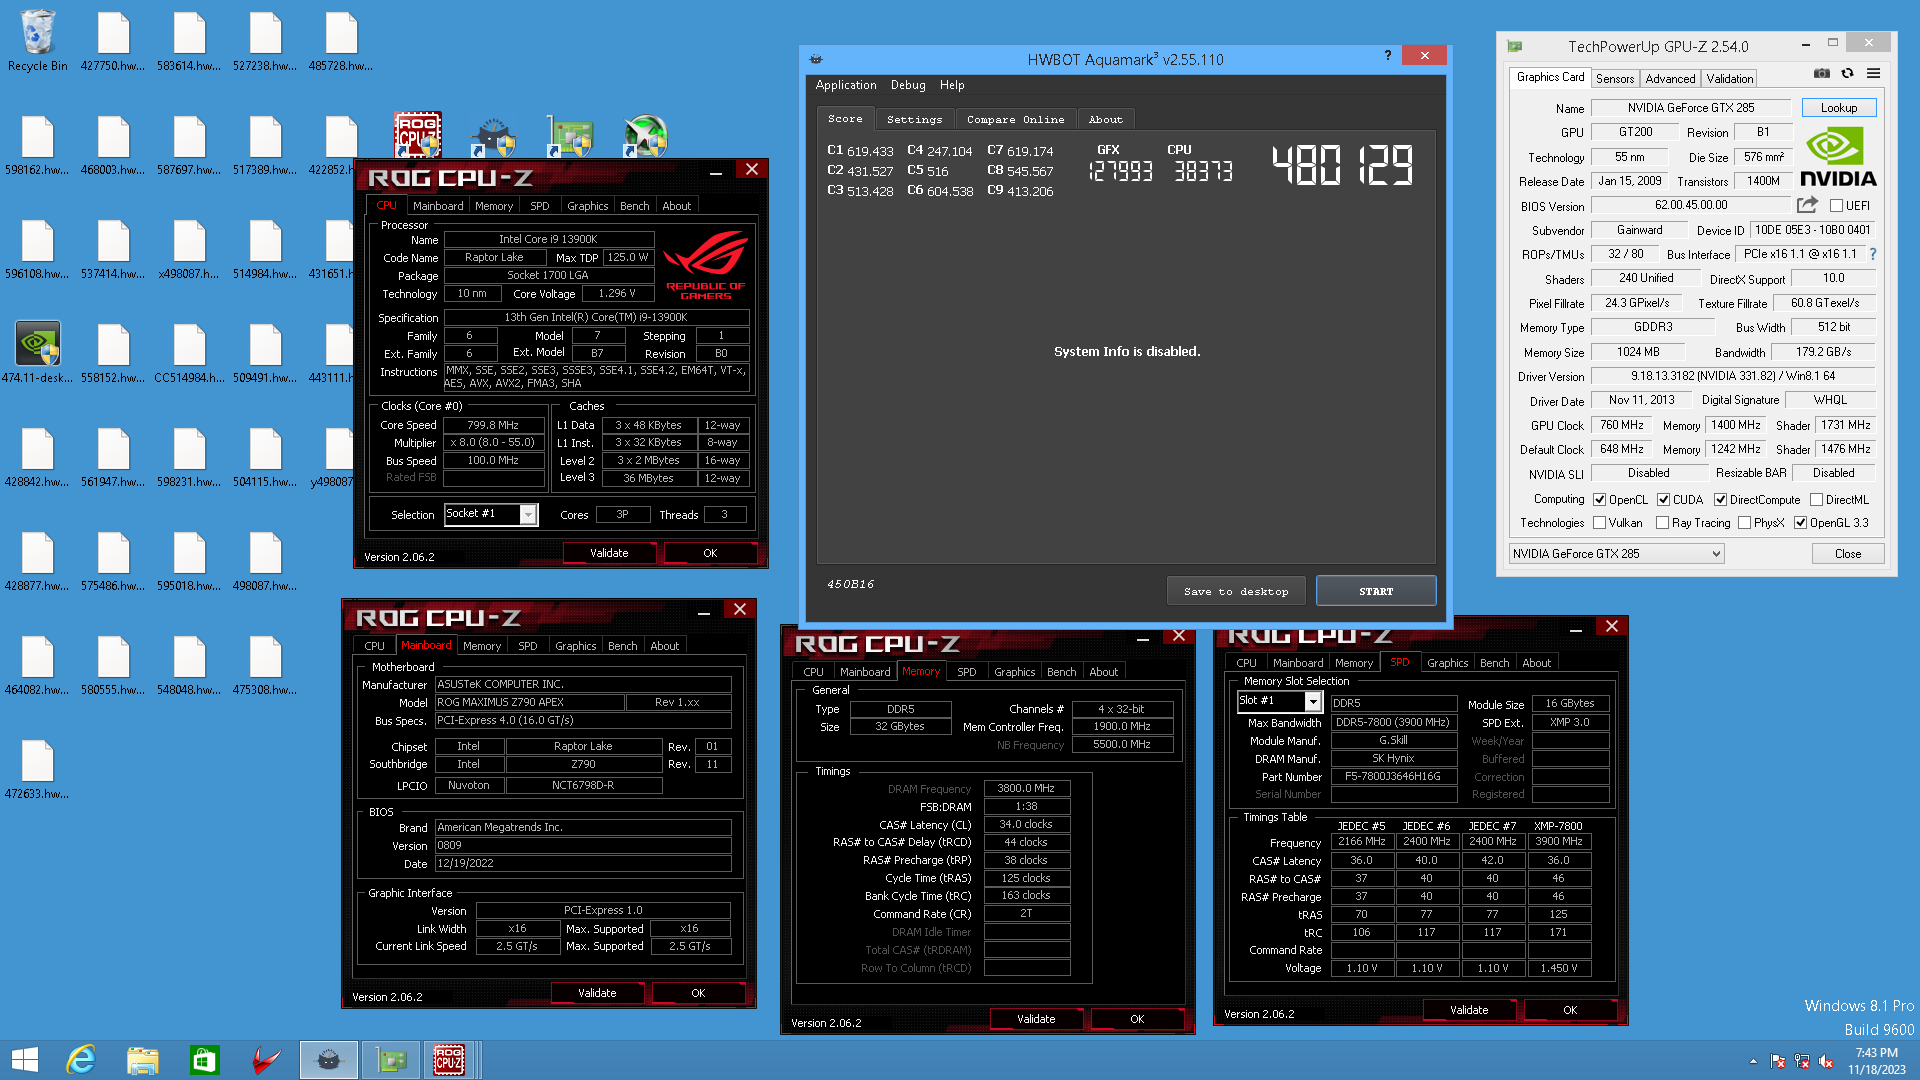Click the network flag tray icon
The image size is (1920, 1080).
click(x=1778, y=1061)
